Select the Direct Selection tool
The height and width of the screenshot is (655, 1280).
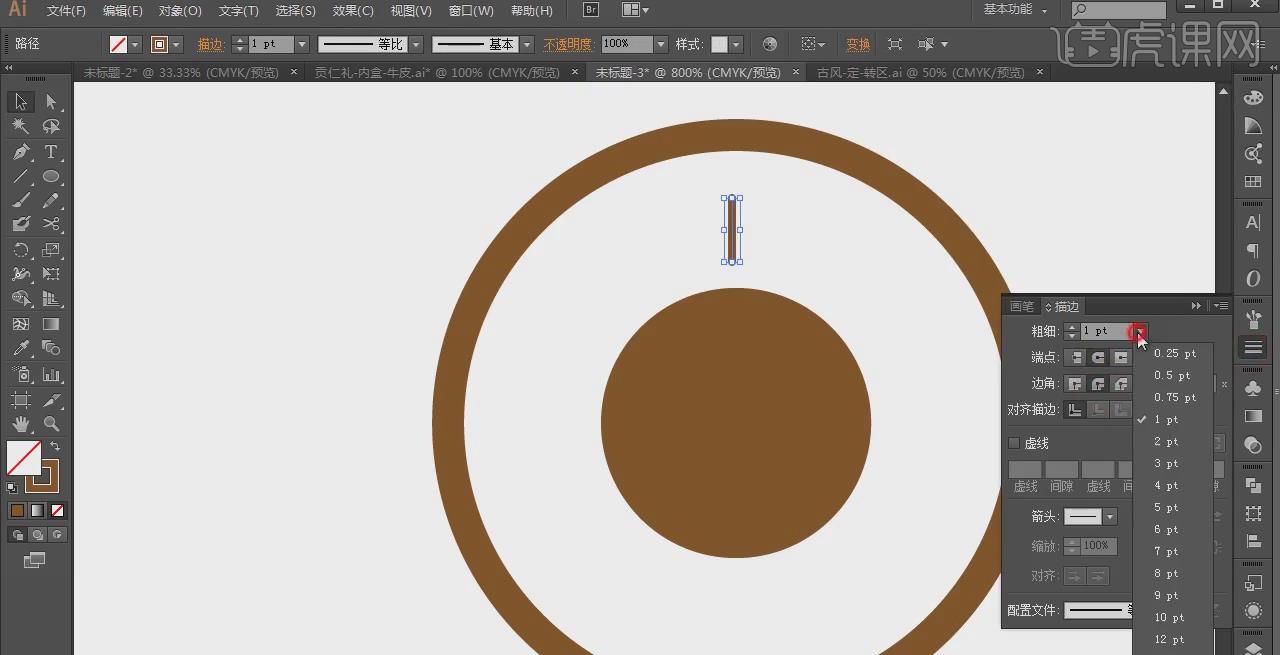click(51, 102)
